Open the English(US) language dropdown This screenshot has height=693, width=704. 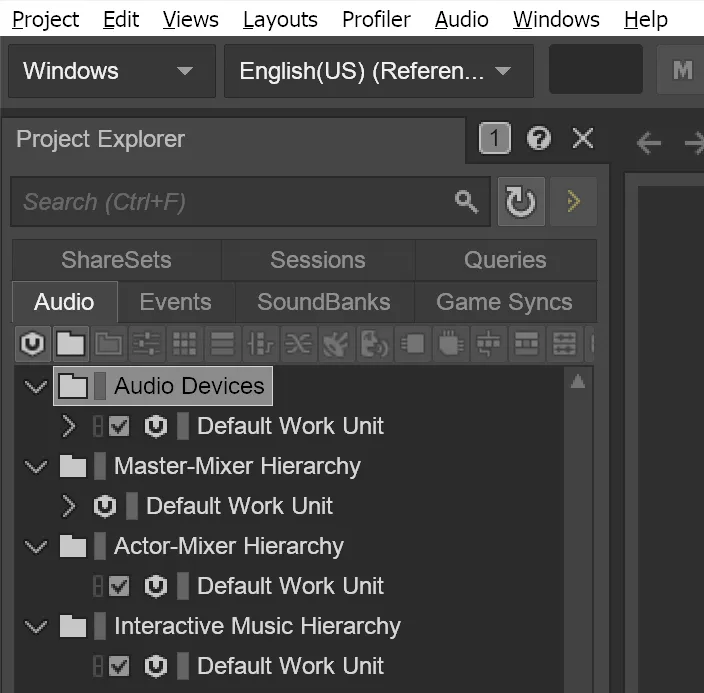pos(377,71)
